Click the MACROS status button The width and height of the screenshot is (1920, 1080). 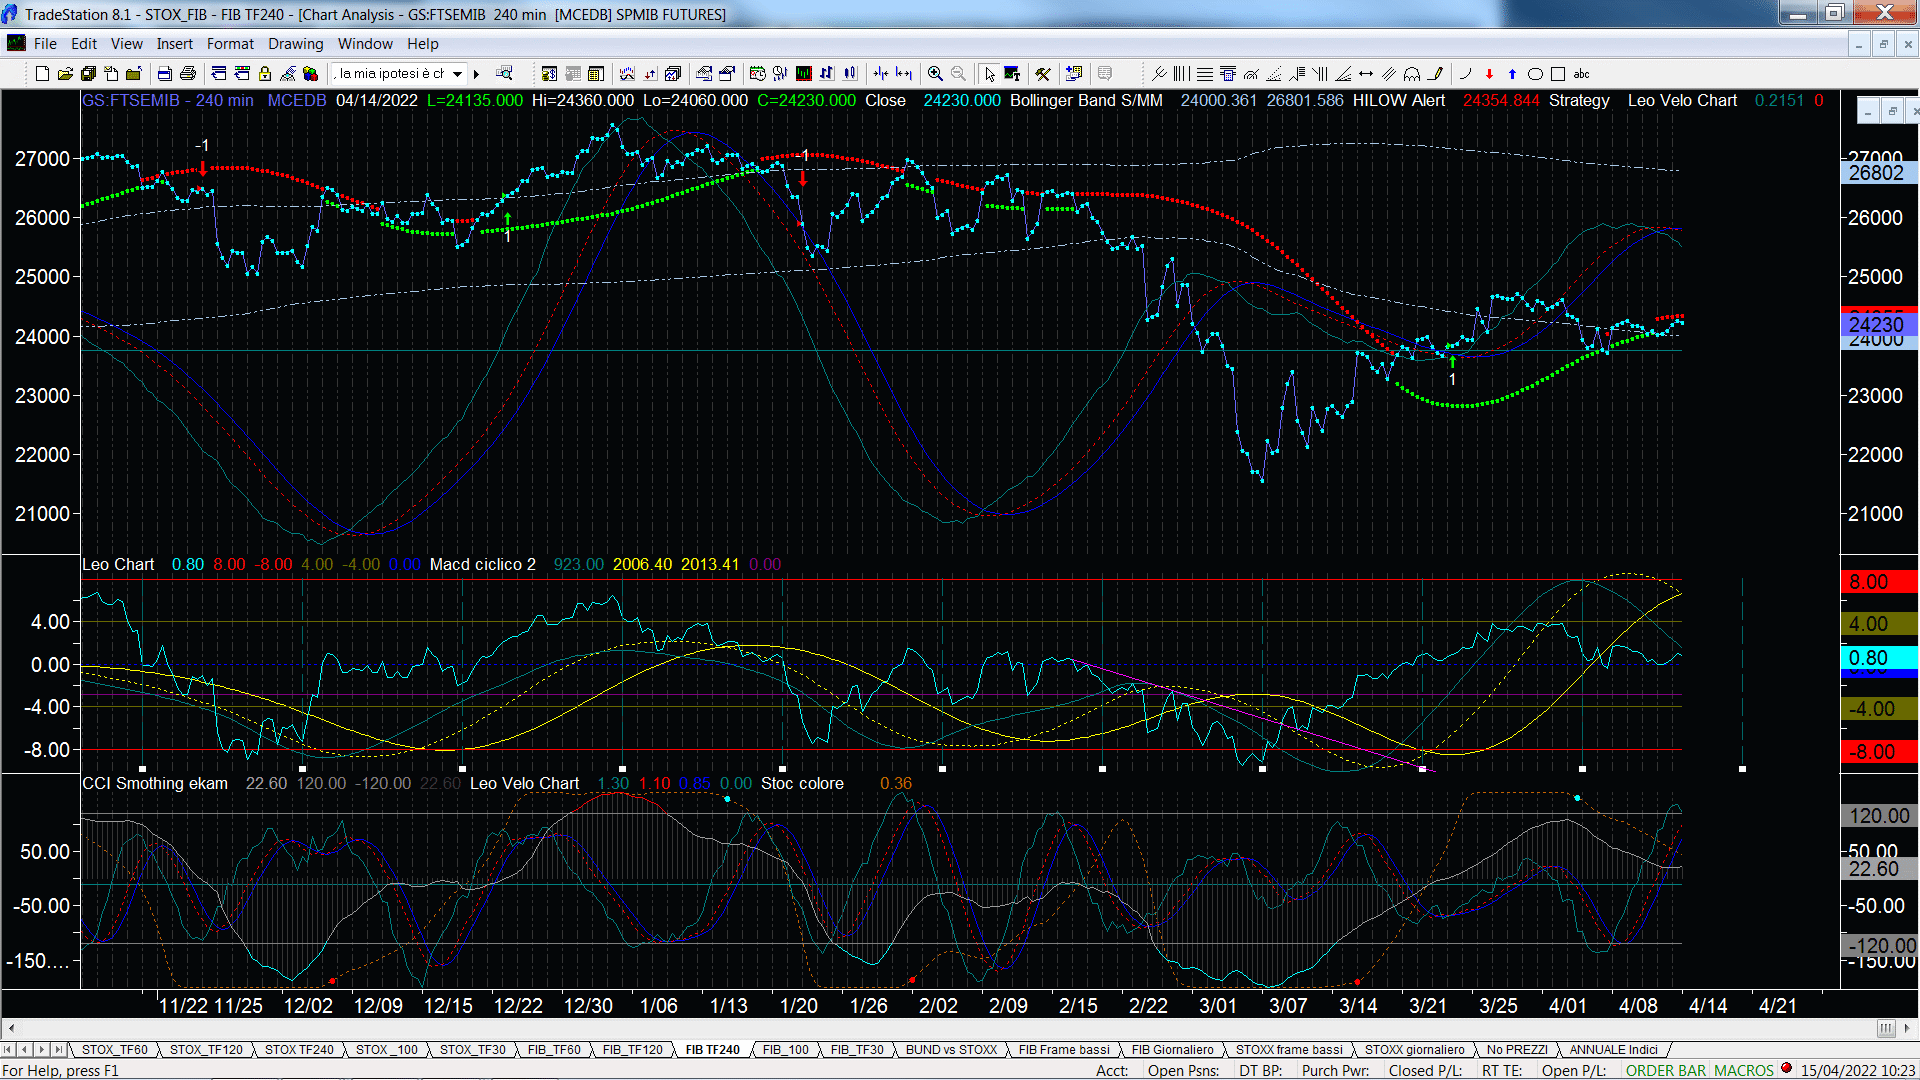tap(1743, 1070)
